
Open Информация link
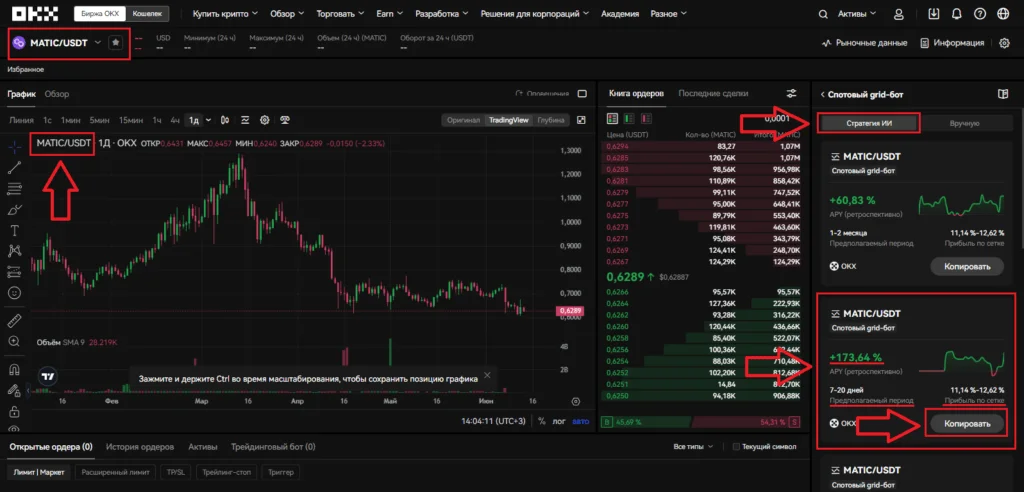952,43
